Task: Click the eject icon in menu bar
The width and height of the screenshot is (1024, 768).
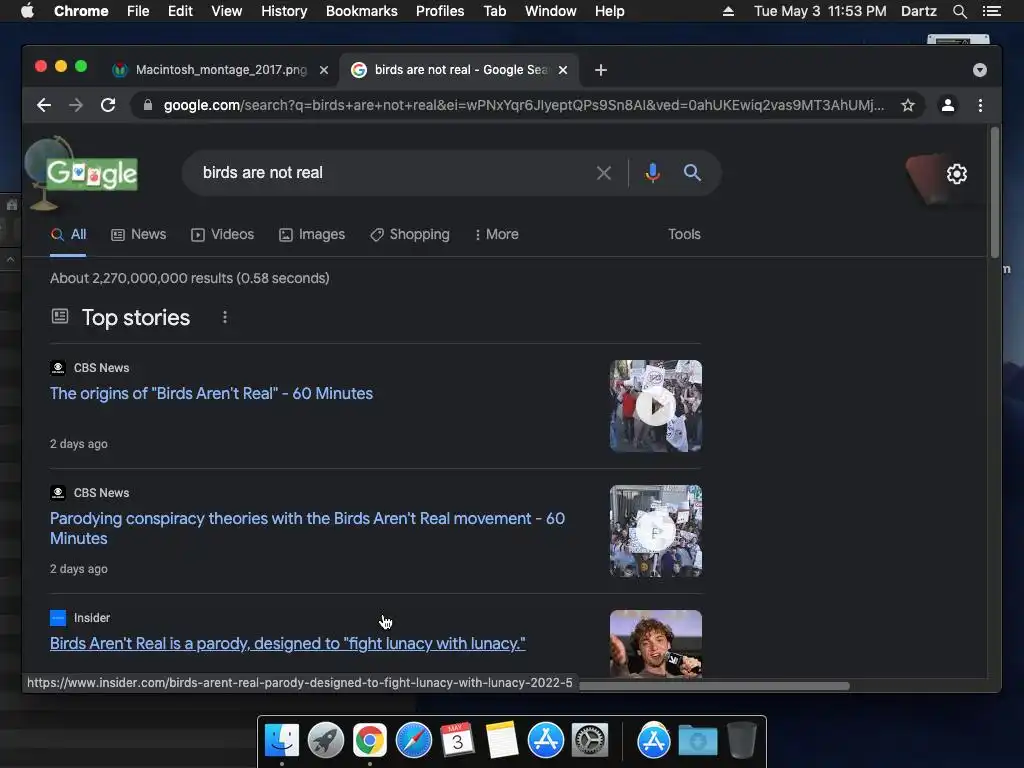Action: pyautogui.click(x=728, y=11)
